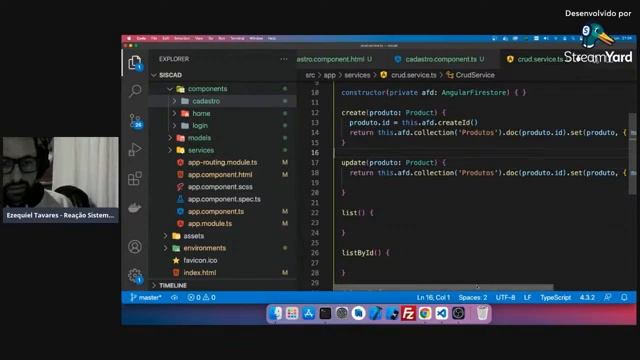The height and width of the screenshot is (360, 640).
Task: Open the Selection menu in menu bar
Action: click(182, 38)
